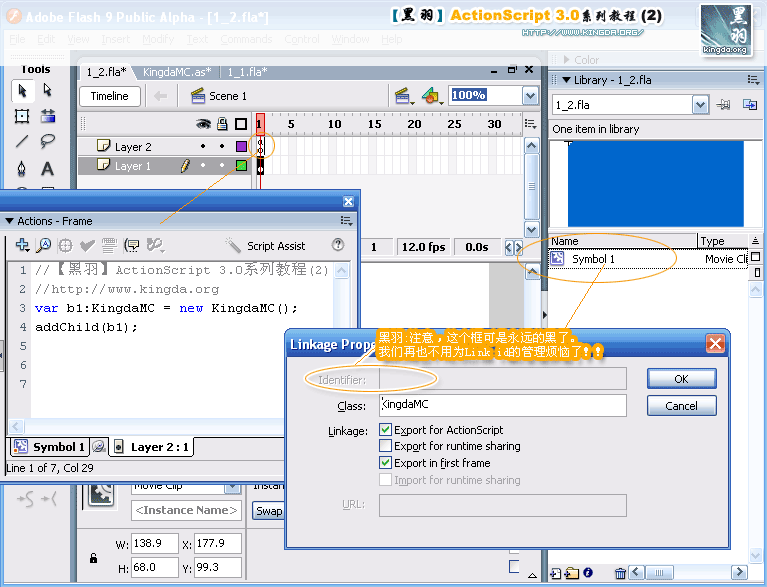Viewport: 767px width, 587px height.
Task: Click the Timeline button
Action: click(x=110, y=96)
